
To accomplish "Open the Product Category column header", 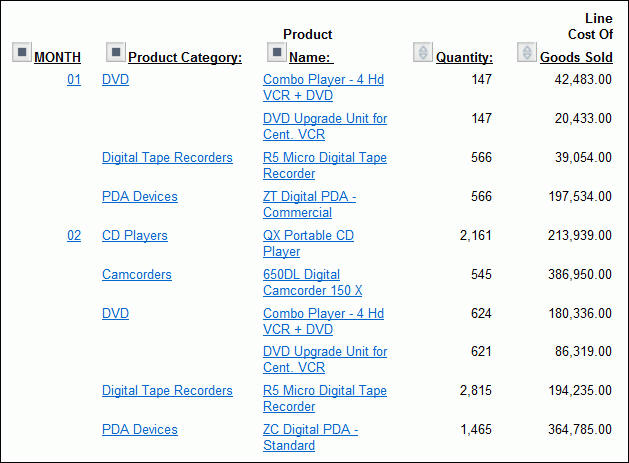I will [185, 58].
